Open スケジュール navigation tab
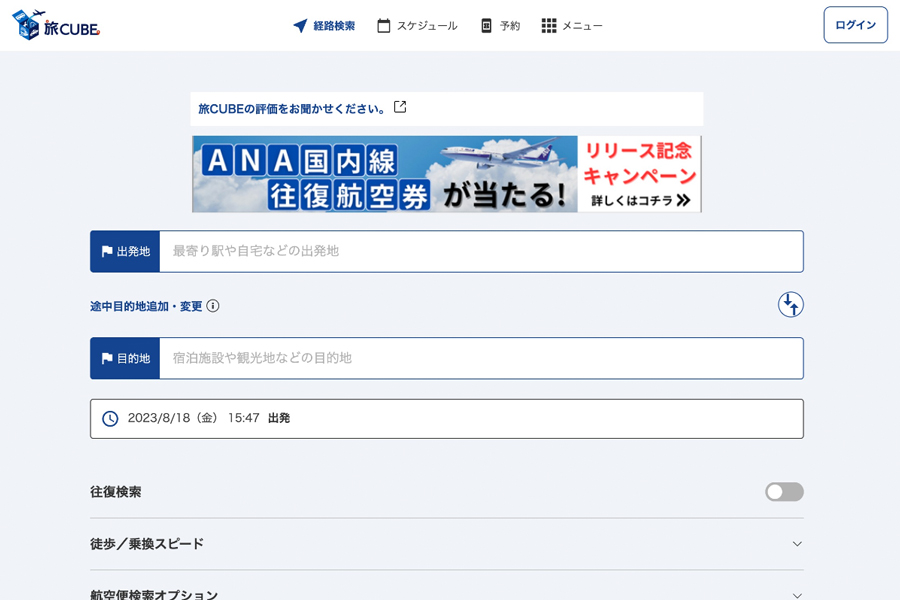 tap(417, 26)
